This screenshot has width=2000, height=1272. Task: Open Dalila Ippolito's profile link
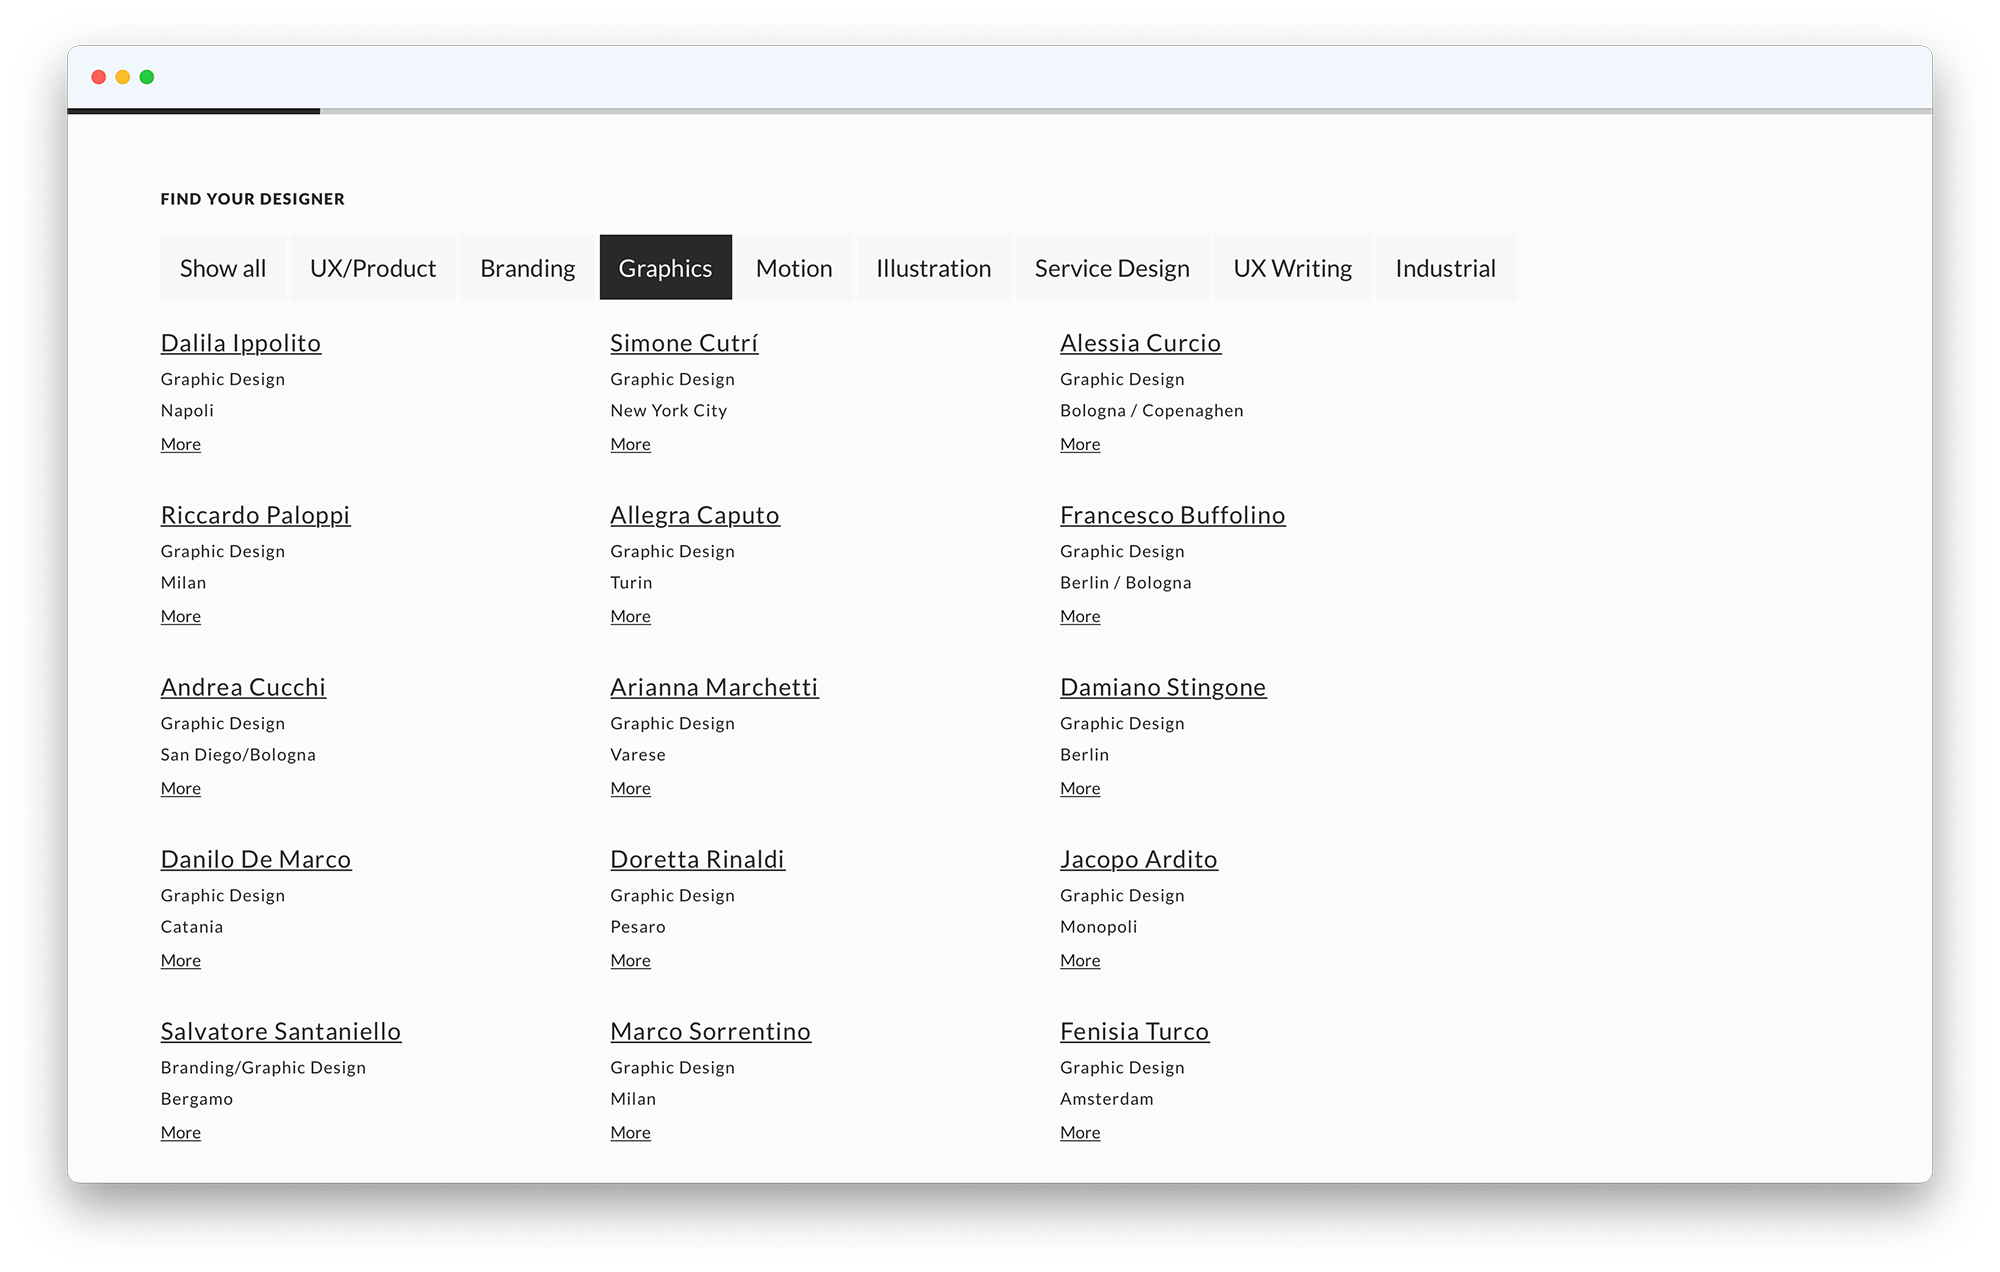[x=241, y=343]
